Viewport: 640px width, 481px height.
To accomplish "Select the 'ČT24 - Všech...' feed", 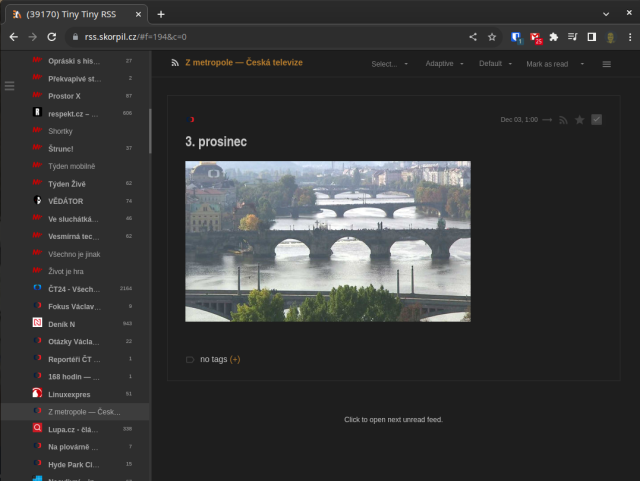I will [x=74, y=289].
